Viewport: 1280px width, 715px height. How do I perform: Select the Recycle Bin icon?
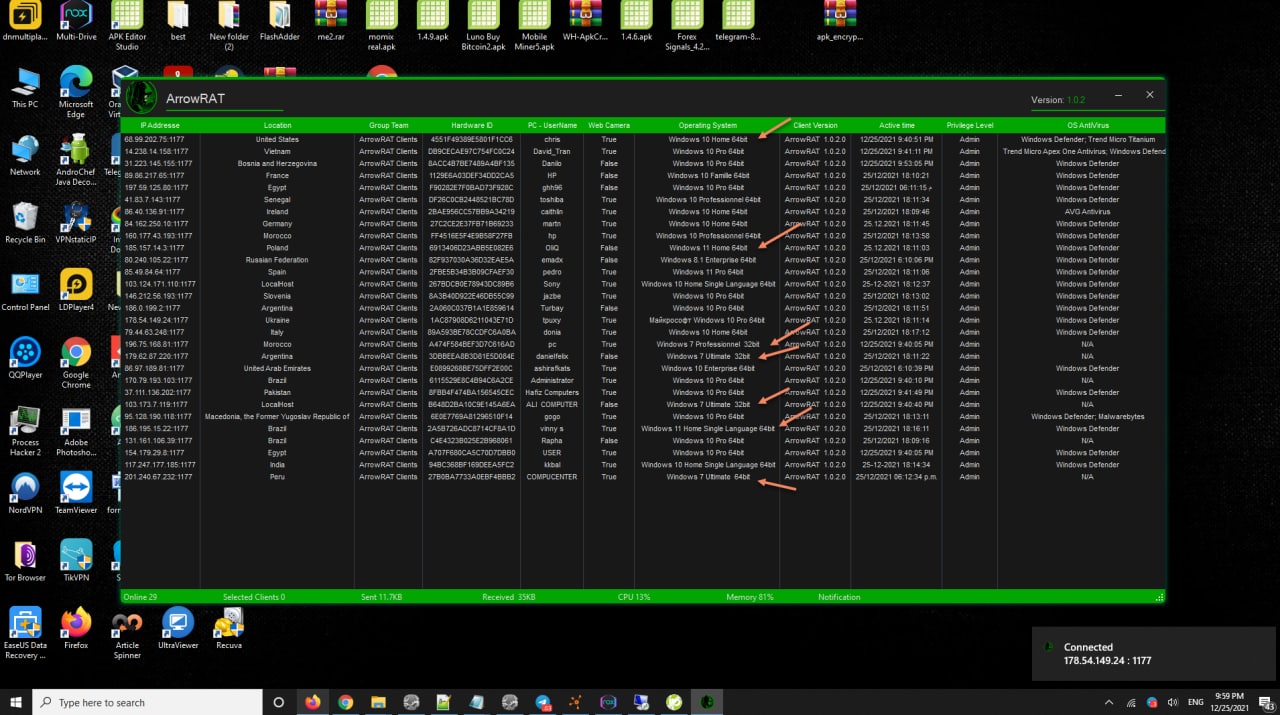tap(25, 224)
